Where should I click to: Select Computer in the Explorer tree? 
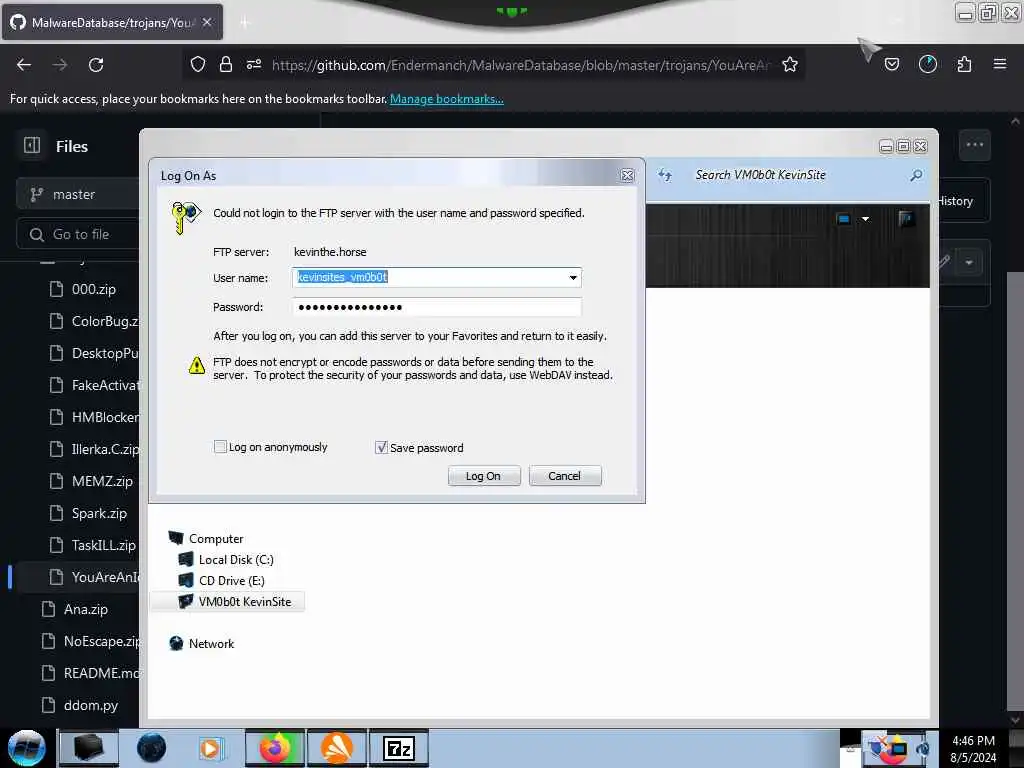pyautogui.click(x=216, y=539)
